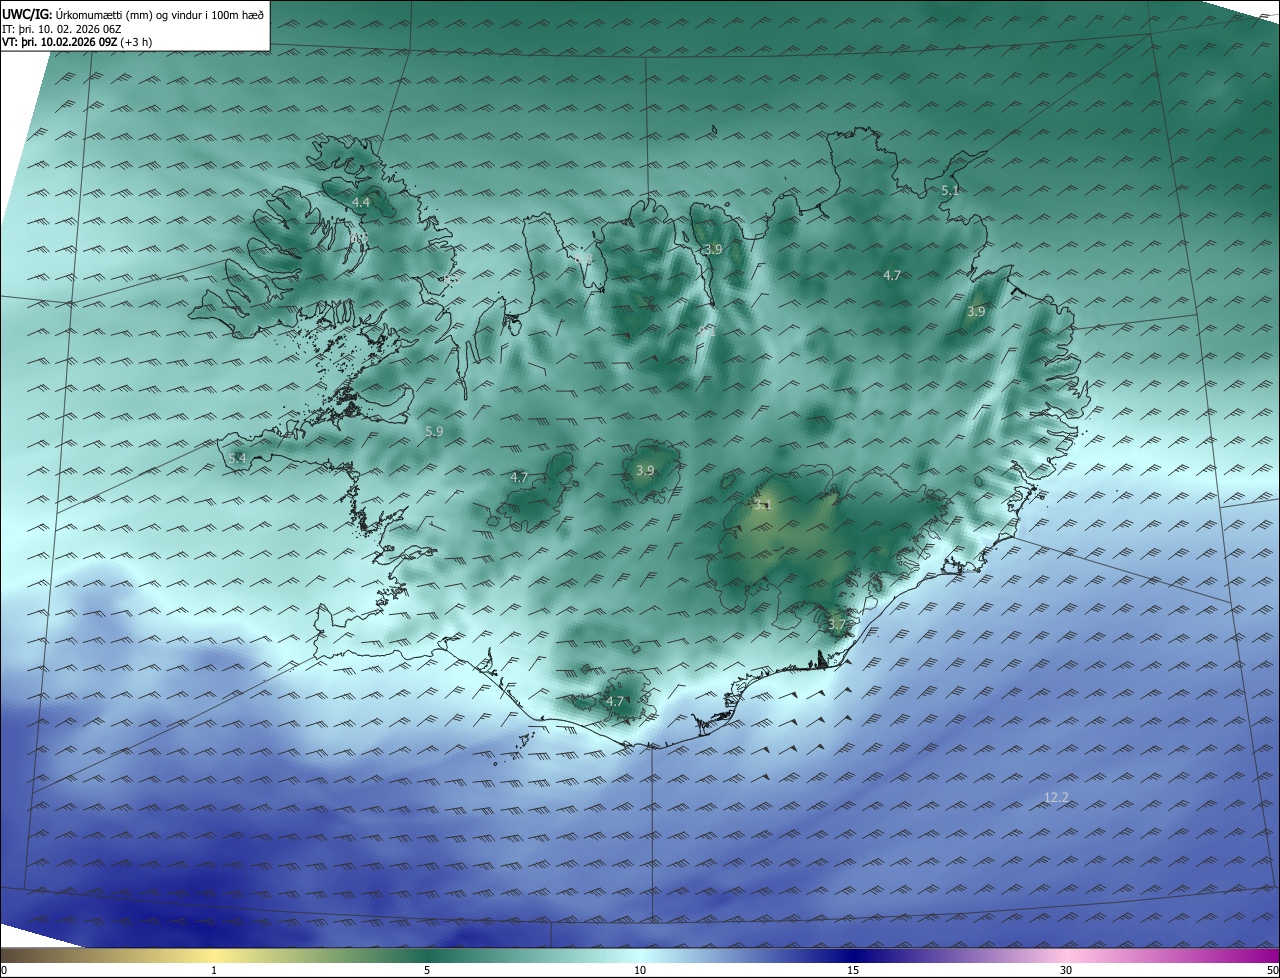The width and height of the screenshot is (1280, 978).
Task: Click the 'UWC/IG: Úrkomumætti (mm)' title line
Action: [133, 14]
